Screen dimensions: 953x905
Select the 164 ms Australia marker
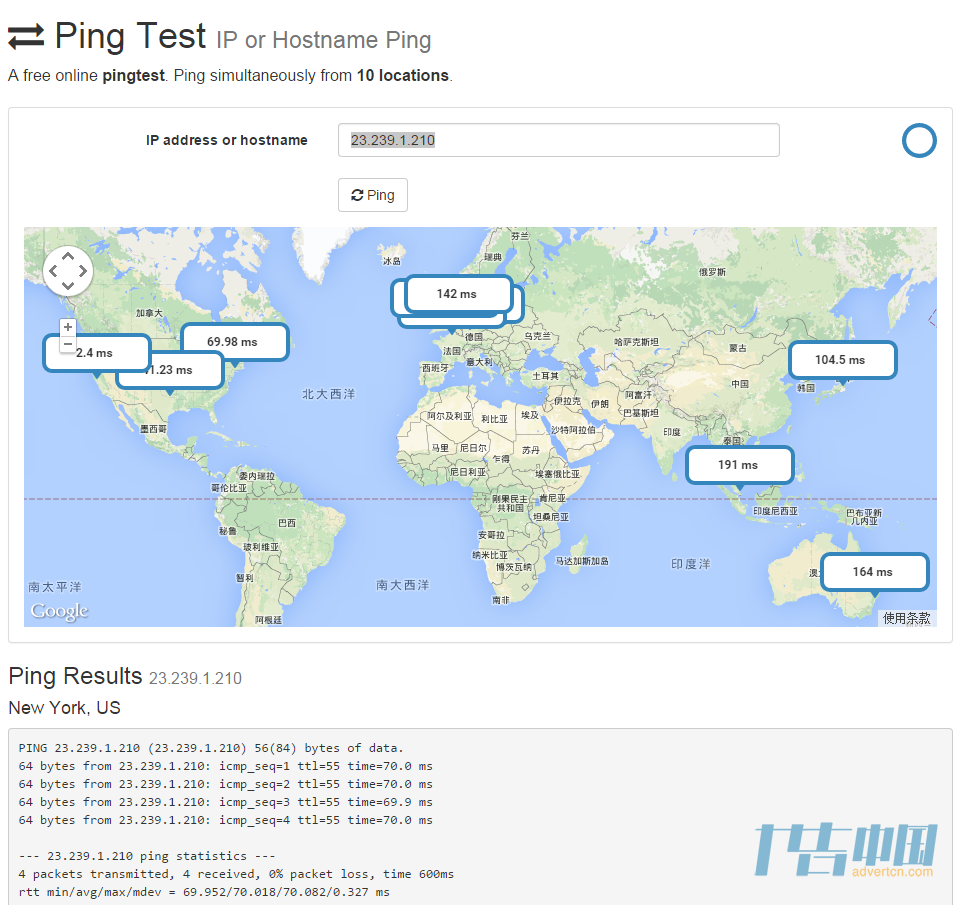(873, 572)
